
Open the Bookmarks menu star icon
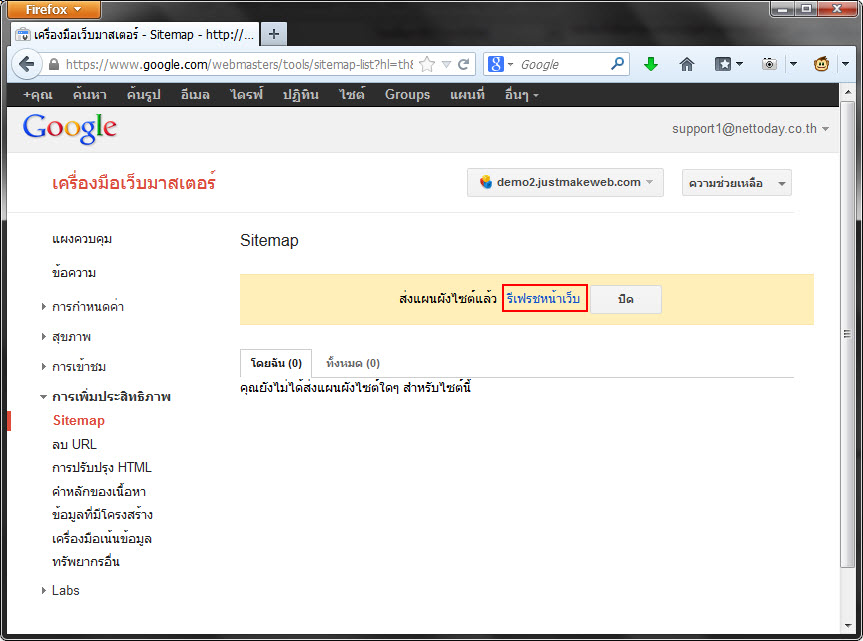723,64
